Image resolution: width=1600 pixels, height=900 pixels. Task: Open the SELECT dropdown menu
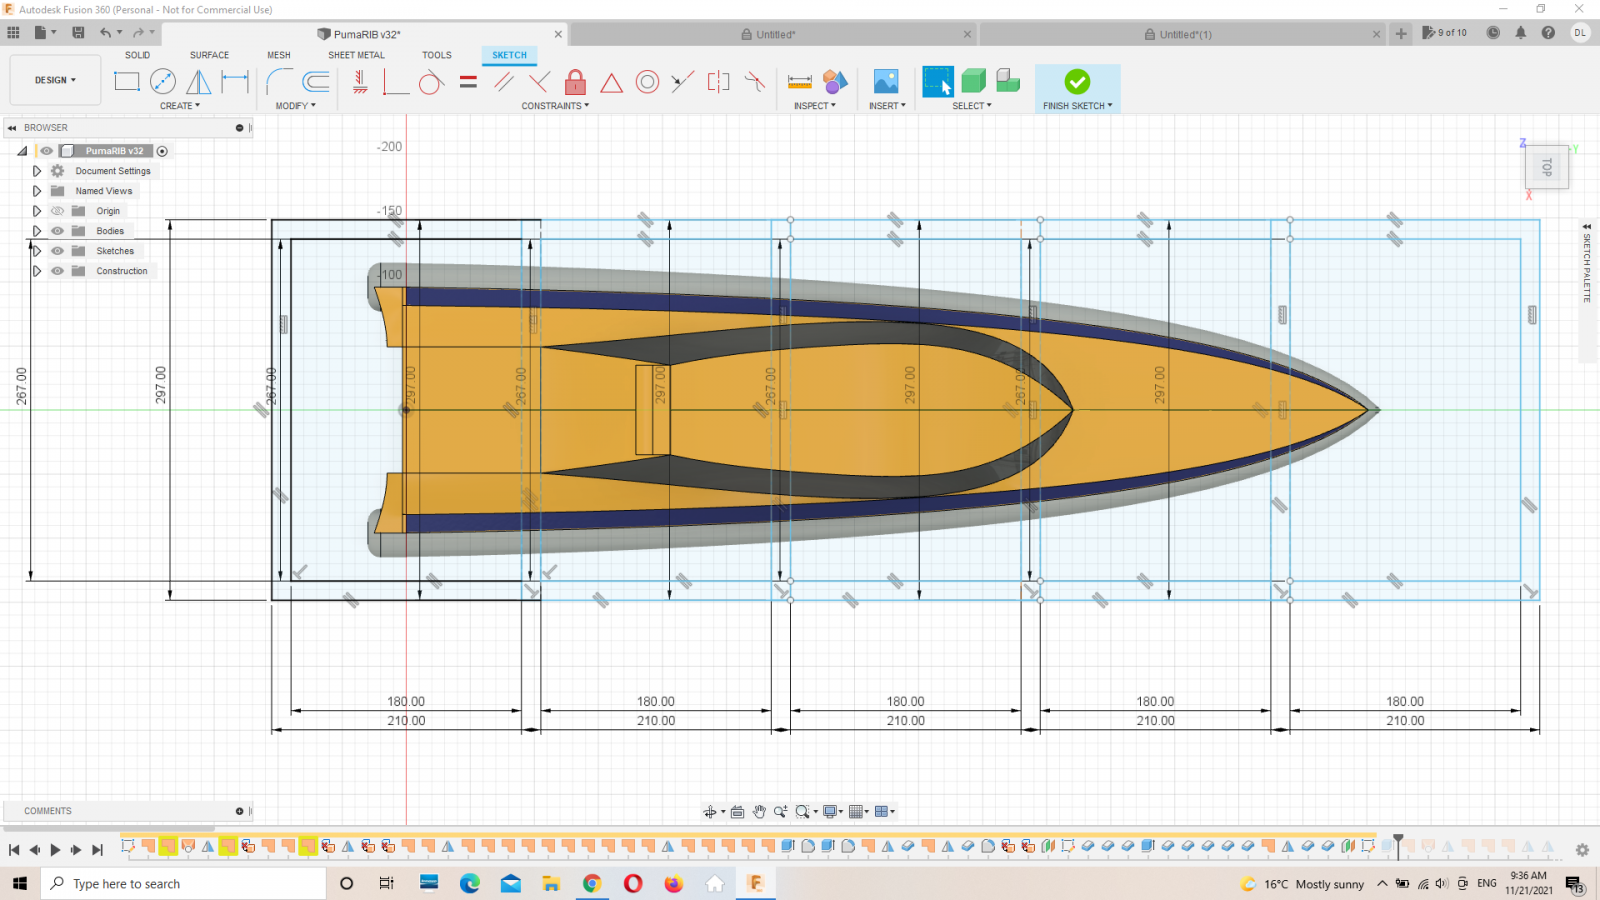point(972,106)
